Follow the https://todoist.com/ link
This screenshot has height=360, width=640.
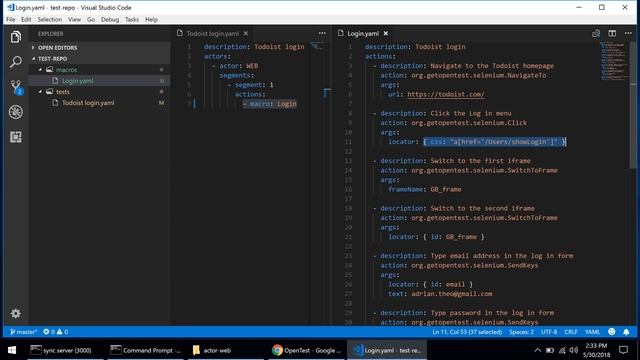[446, 94]
